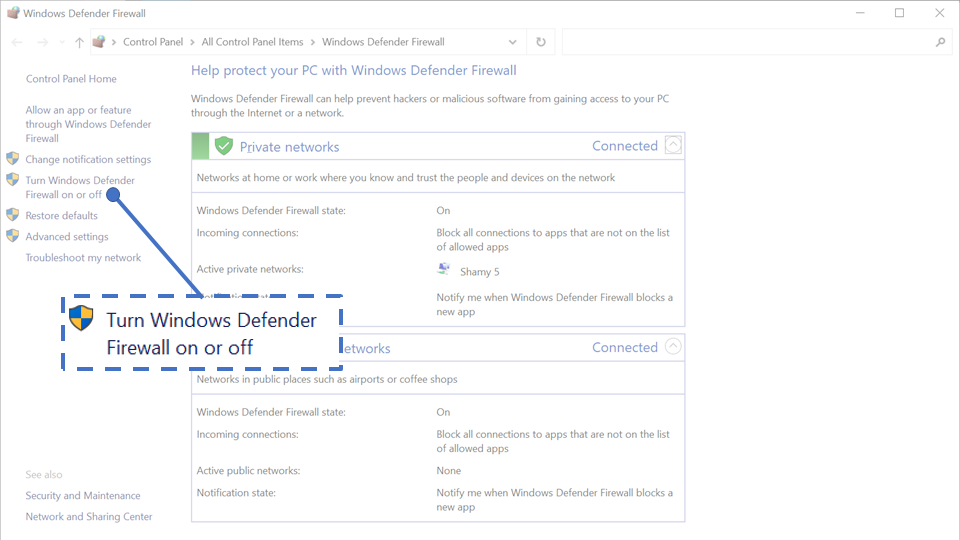Screen dimensions: 960x540
Task: Collapse the Private networks section
Action: (673, 145)
